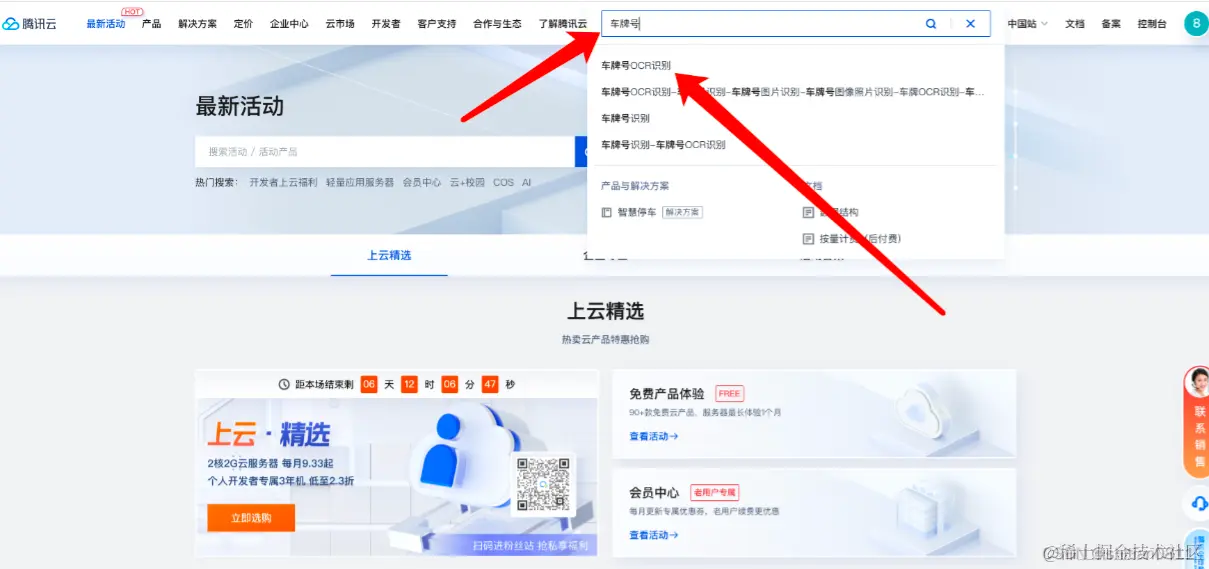
Task: Select the 车牌号识别 suggestion
Action: tap(625, 118)
